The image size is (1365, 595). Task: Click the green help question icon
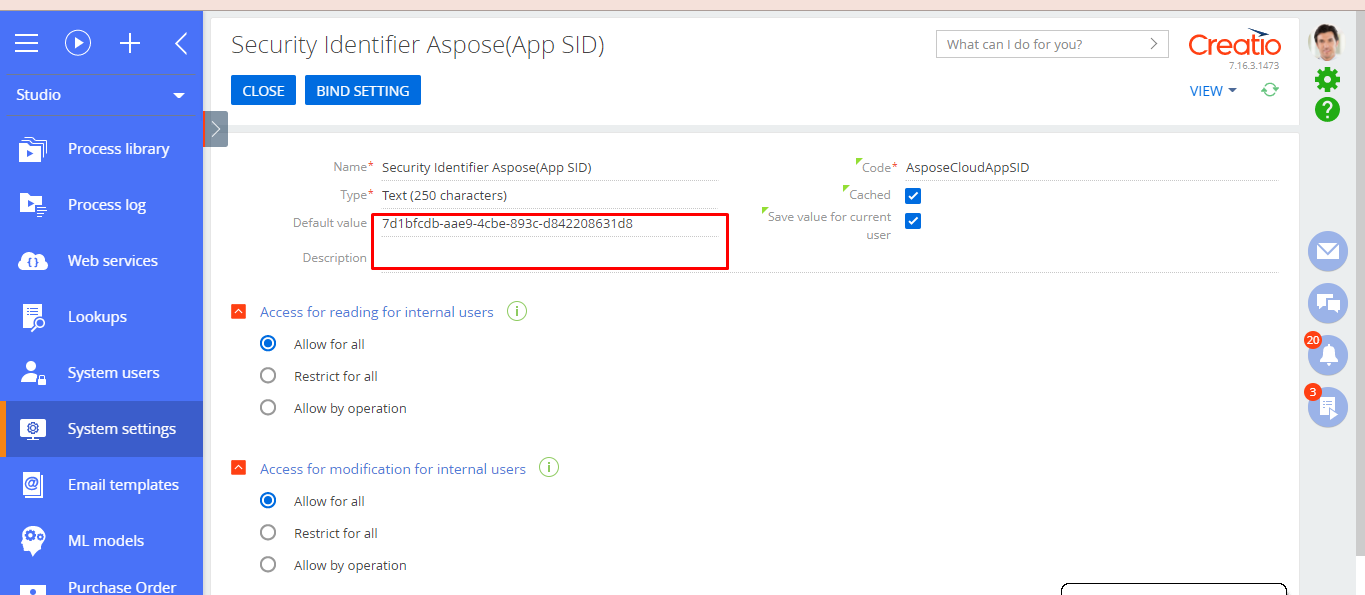1327,109
